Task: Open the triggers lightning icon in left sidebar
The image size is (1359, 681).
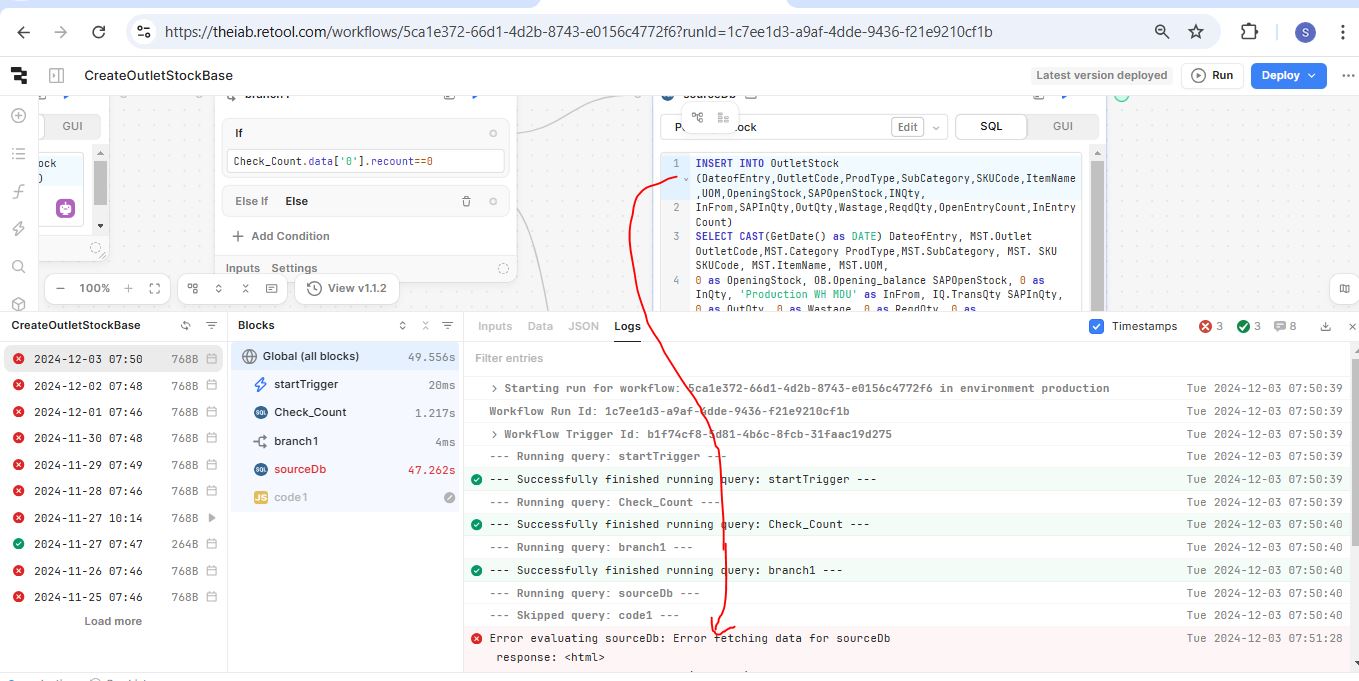Action: [x=18, y=229]
